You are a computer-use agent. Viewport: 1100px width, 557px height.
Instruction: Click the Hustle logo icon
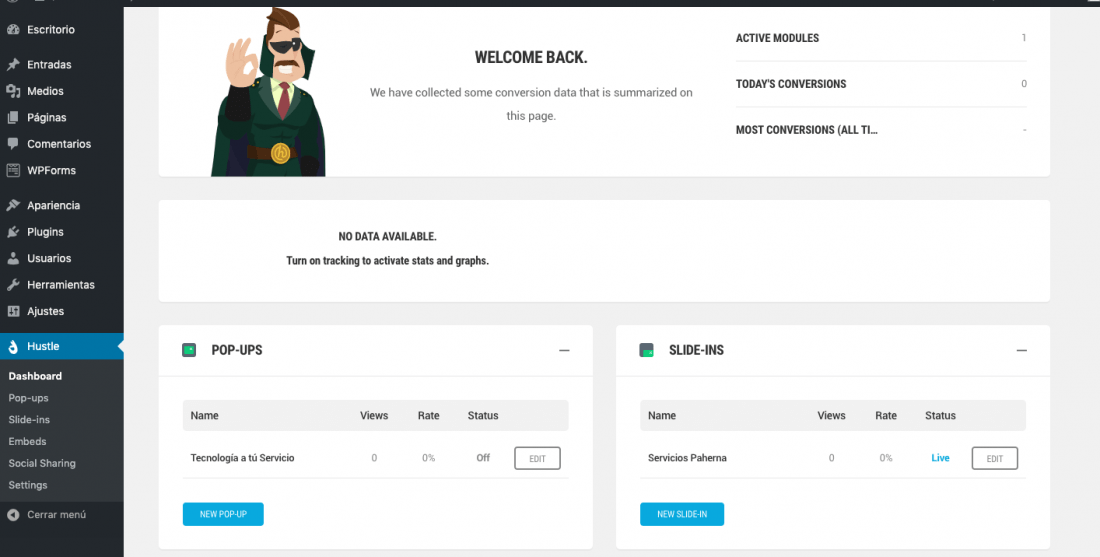pyautogui.click(x=13, y=347)
